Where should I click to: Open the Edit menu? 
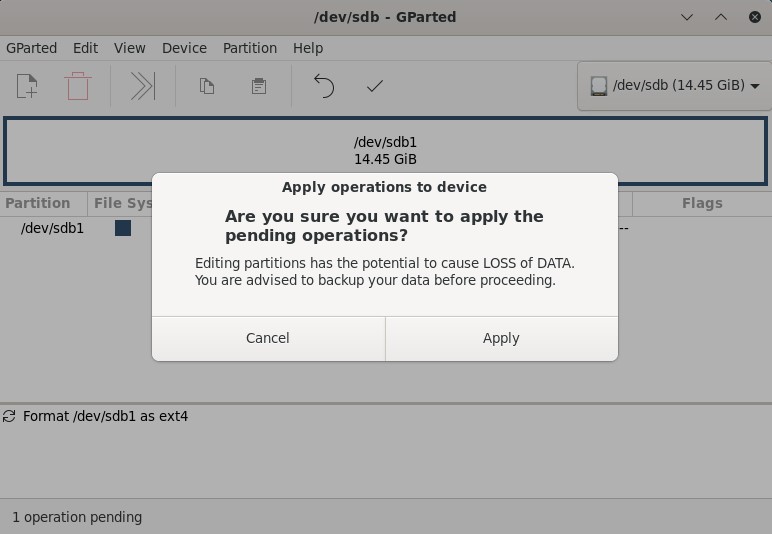85,48
